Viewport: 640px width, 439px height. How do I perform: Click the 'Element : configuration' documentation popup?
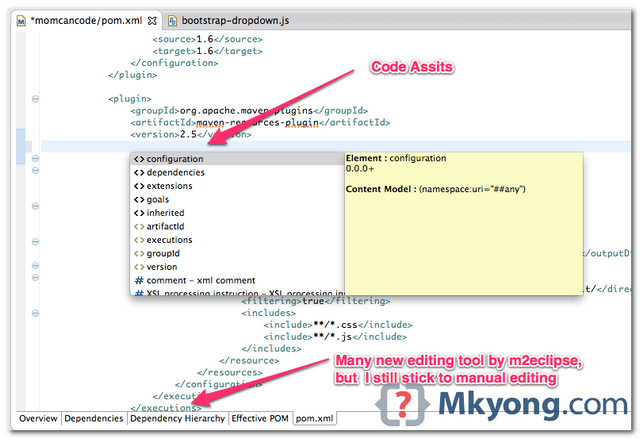click(x=464, y=224)
